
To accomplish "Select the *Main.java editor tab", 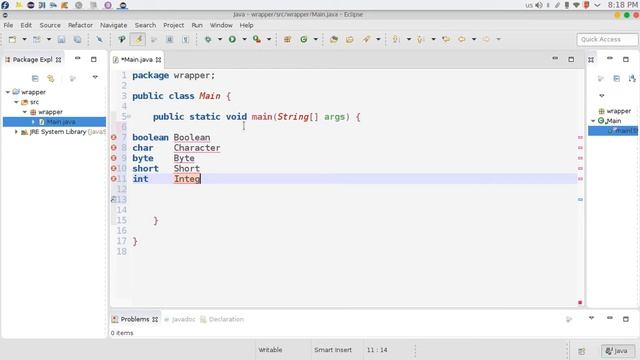I will click(x=137, y=60).
